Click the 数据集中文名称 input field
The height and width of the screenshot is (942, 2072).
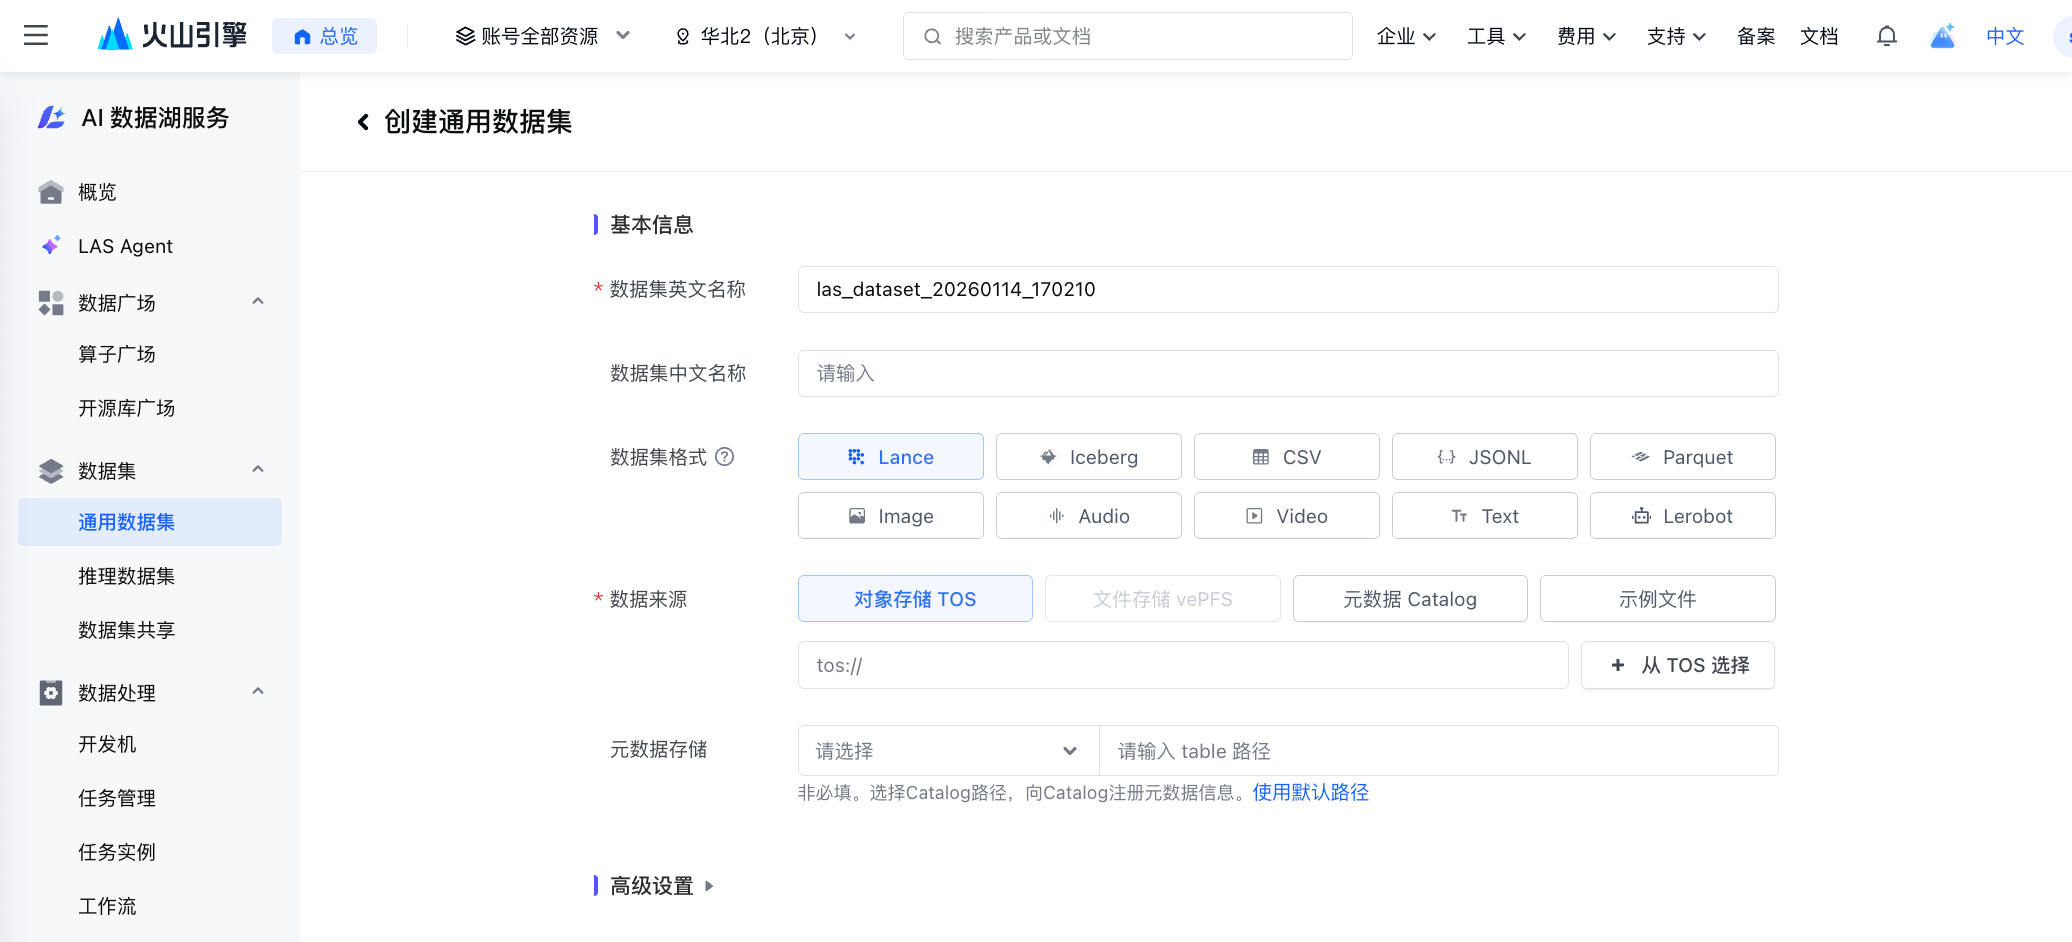click(1287, 373)
